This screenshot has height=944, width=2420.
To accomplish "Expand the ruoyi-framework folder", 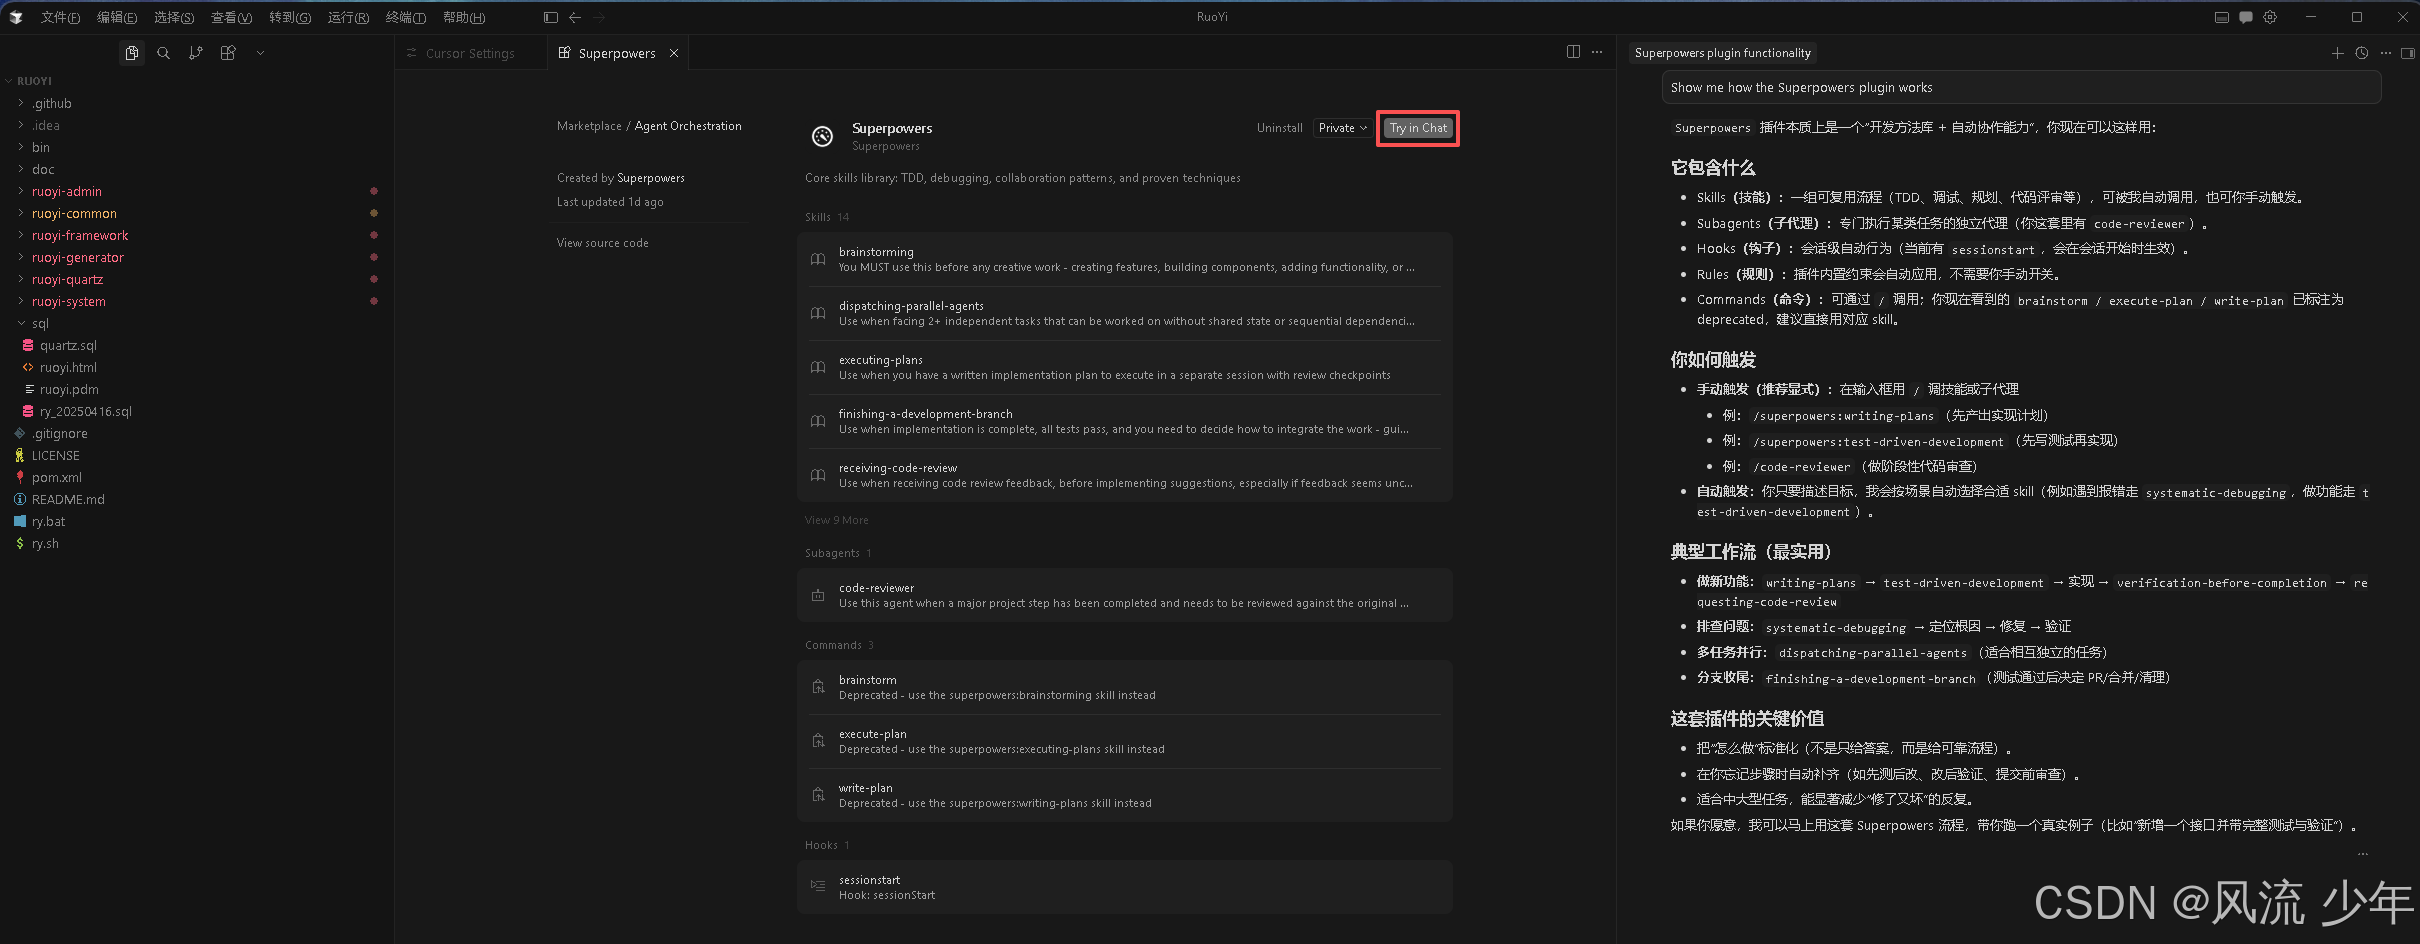I will click(x=197, y=235).
